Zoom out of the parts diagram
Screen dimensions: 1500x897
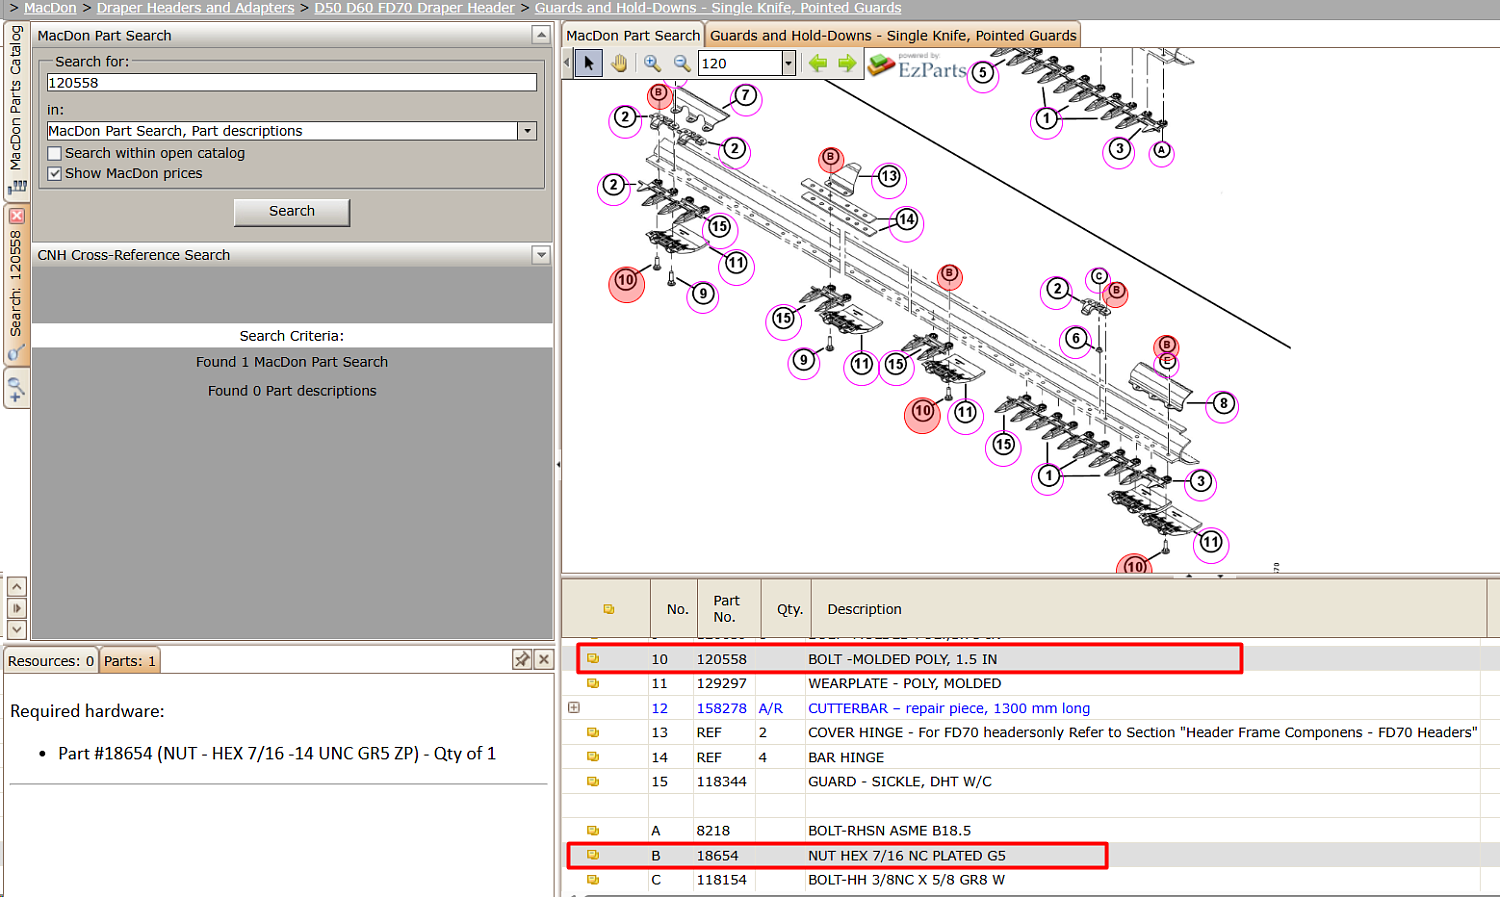click(x=682, y=63)
